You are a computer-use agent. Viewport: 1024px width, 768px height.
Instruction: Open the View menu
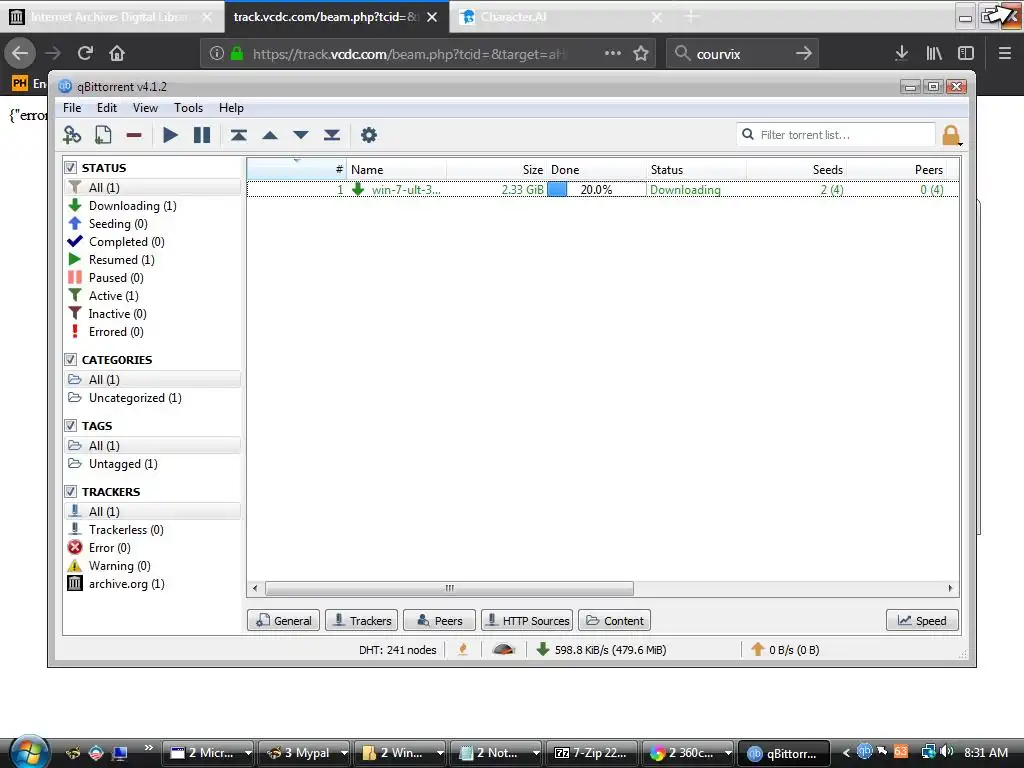145,108
